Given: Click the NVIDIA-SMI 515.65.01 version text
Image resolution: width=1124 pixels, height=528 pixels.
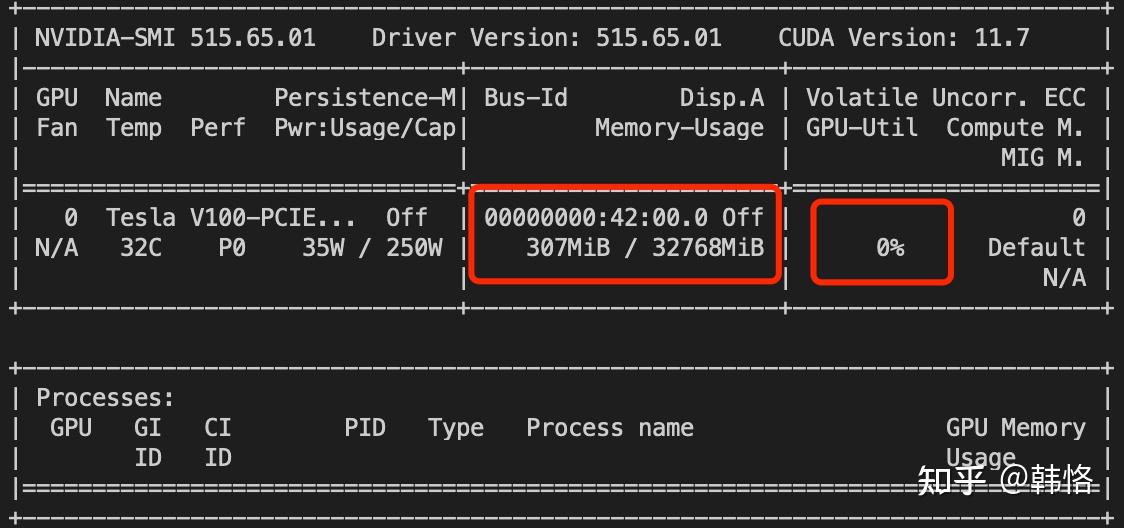Looking at the screenshot, I should click(x=175, y=37).
